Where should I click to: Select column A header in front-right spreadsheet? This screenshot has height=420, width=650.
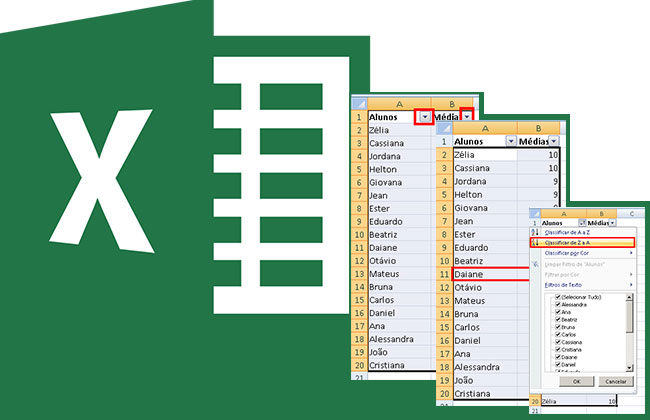pos(563,214)
